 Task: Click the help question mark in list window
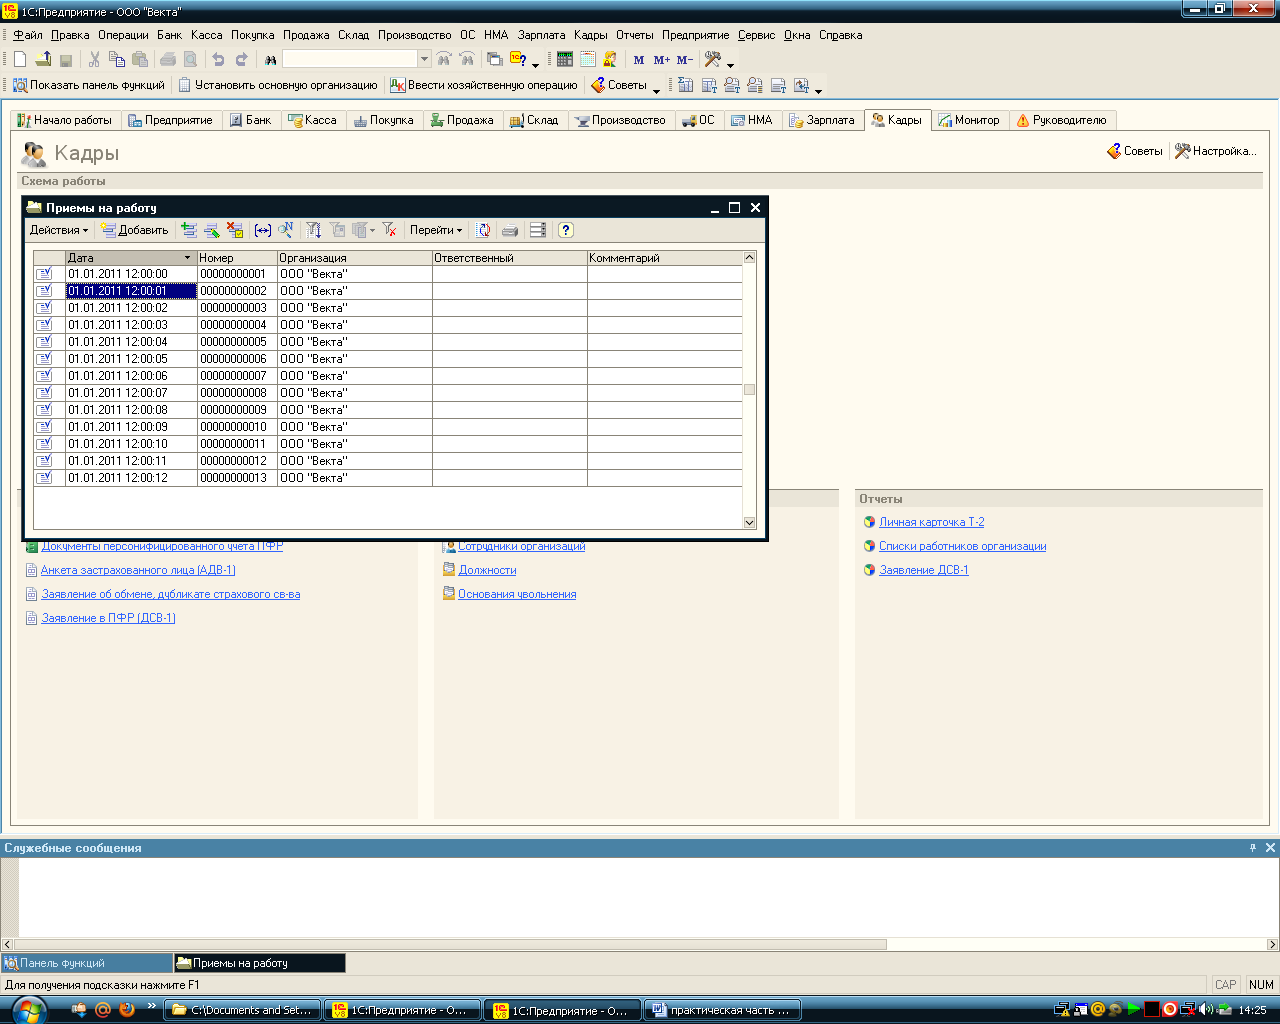566,230
